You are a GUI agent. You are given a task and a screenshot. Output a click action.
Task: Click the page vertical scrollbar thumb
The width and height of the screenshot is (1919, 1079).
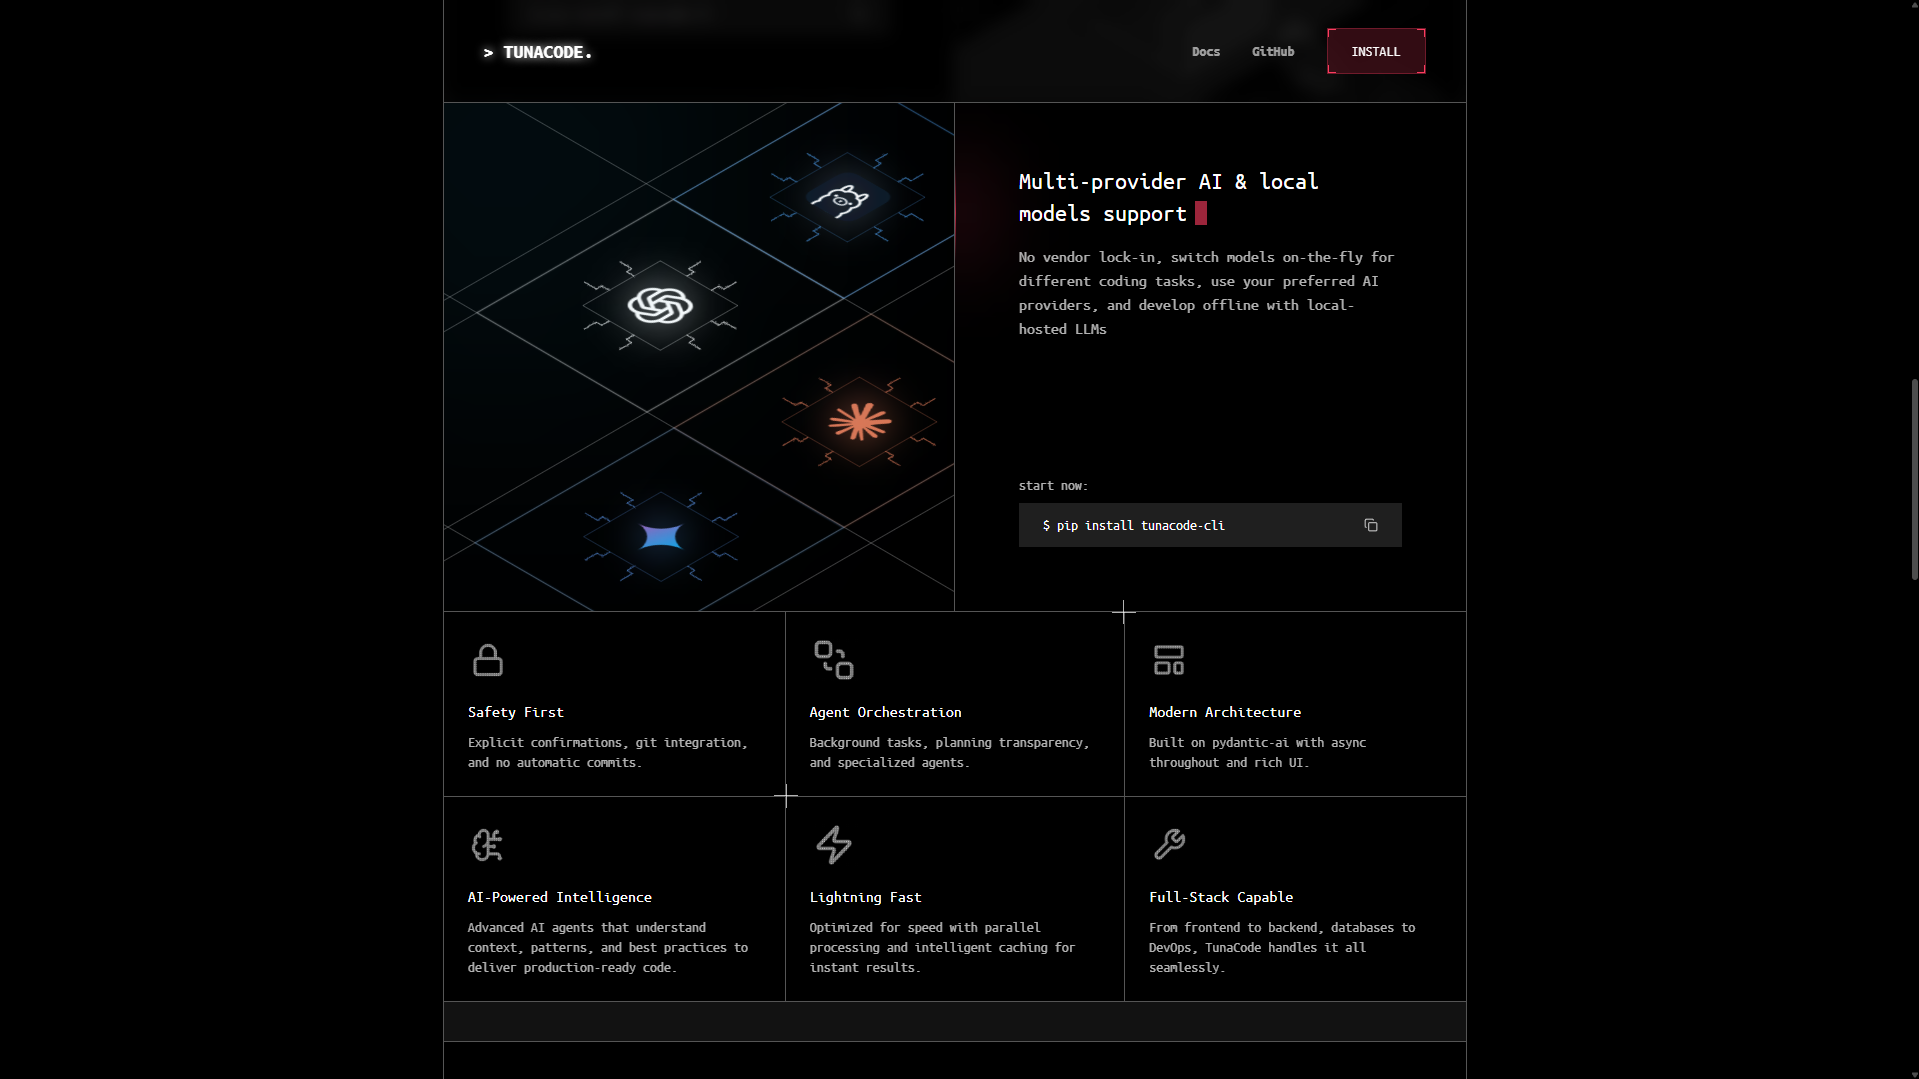click(1914, 479)
